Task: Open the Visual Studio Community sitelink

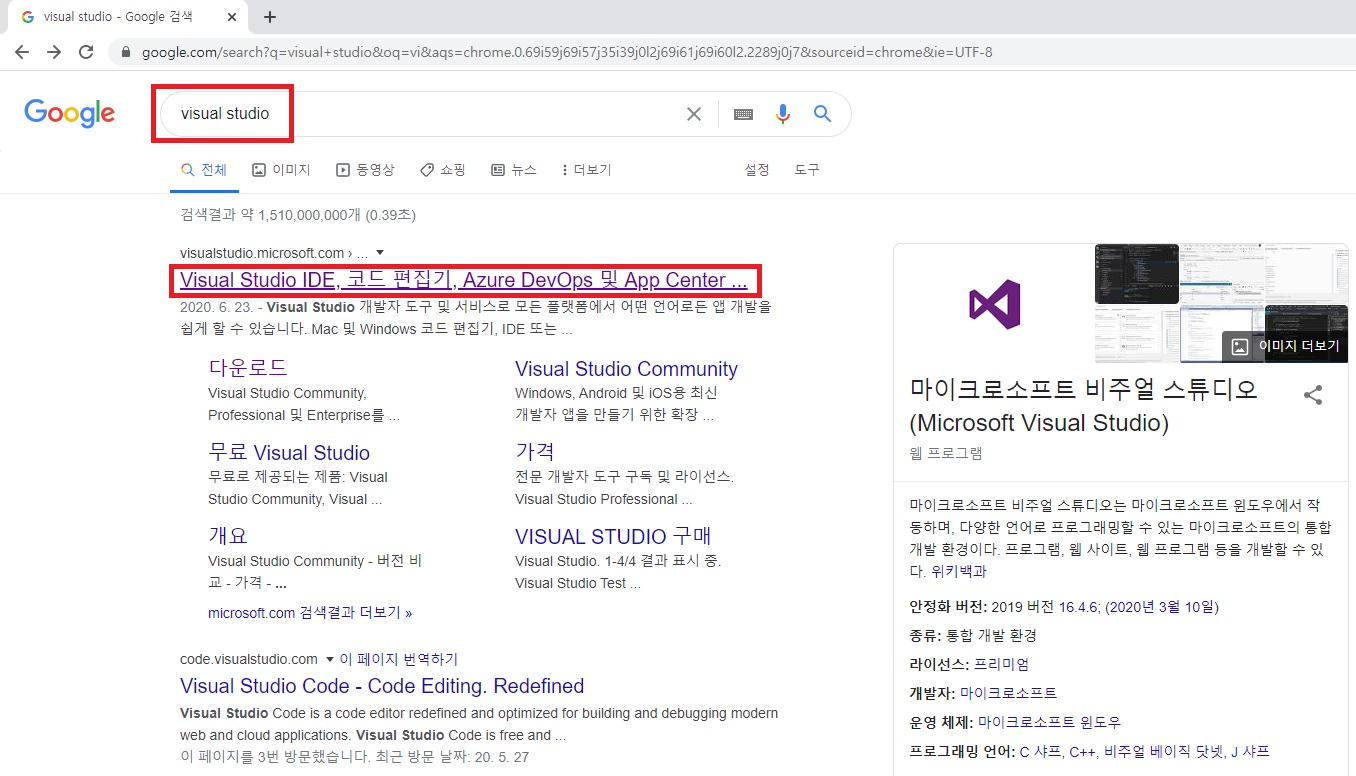Action: point(626,369)
